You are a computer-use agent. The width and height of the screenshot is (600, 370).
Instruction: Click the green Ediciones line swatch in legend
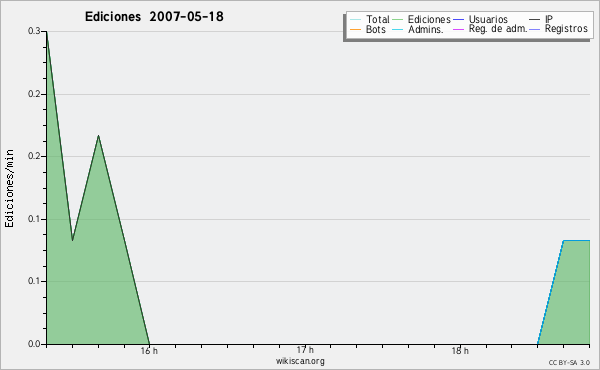point(398,20)
